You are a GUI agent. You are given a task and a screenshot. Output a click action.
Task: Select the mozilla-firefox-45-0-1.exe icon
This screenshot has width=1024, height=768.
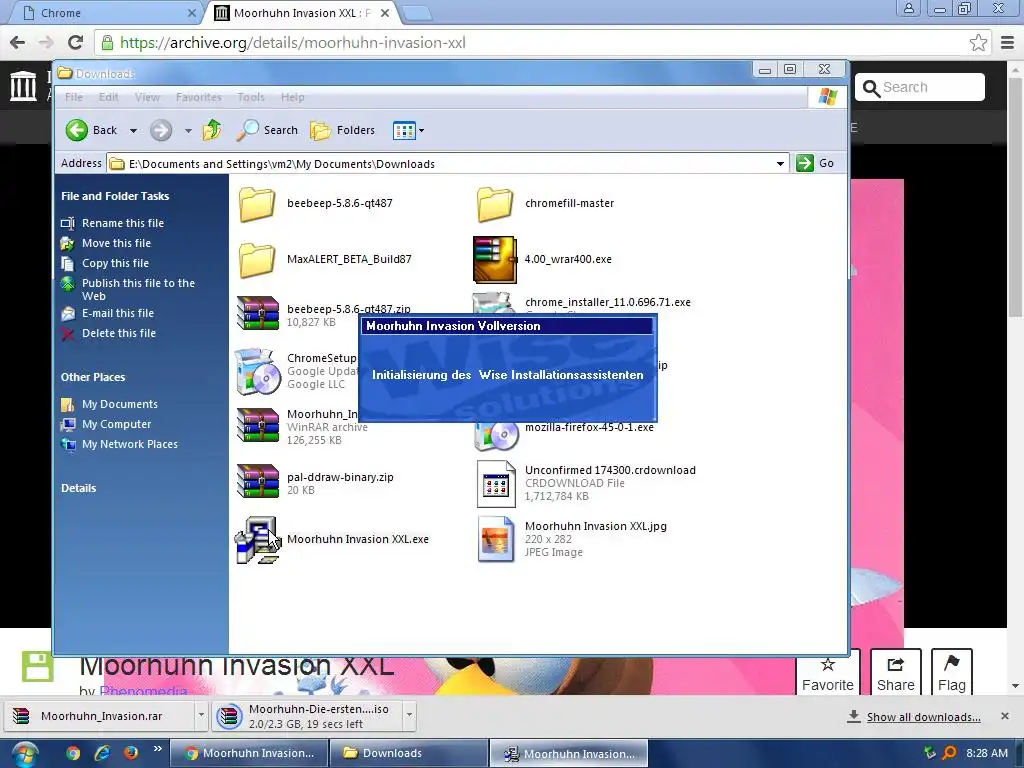pos(496,436)
